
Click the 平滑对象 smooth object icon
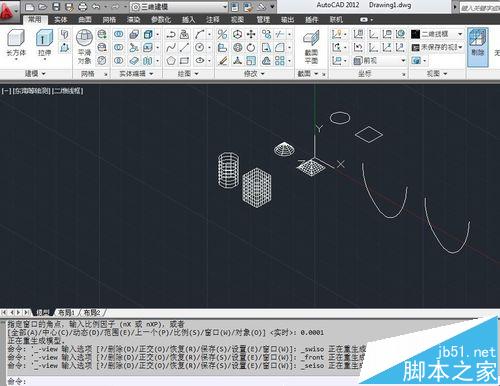[x=84, y=46]
